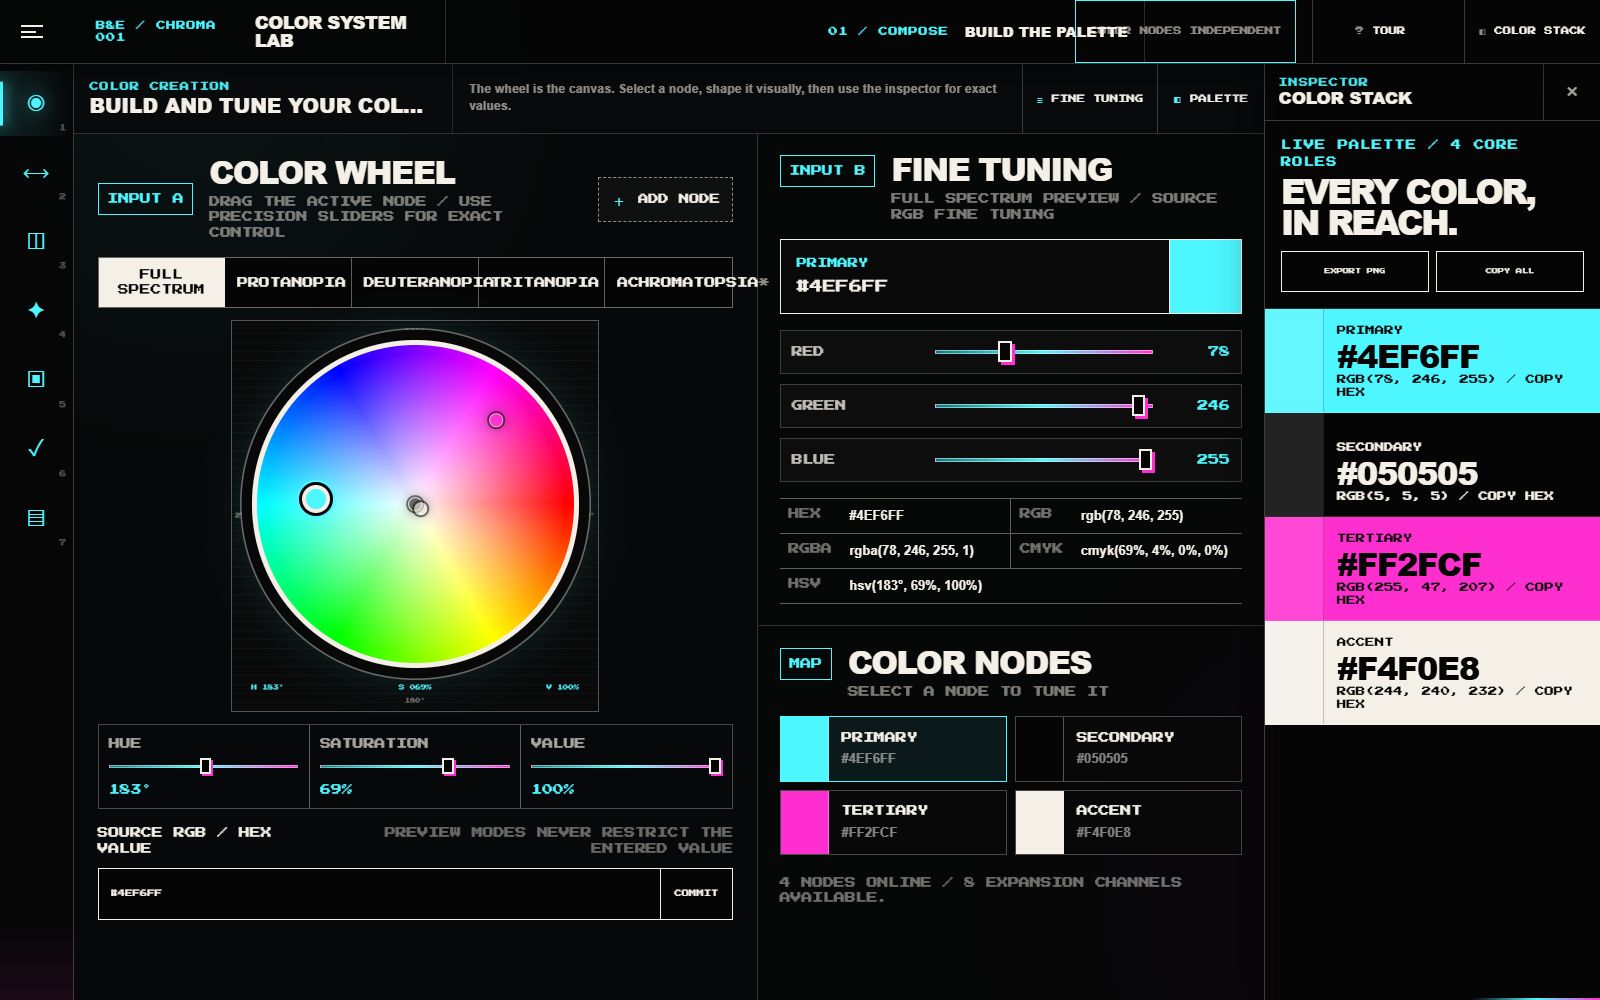Click the B&E / Chroma 001 logo
Viewport: 1600px width, 1000px height.
tap(155, 31)
